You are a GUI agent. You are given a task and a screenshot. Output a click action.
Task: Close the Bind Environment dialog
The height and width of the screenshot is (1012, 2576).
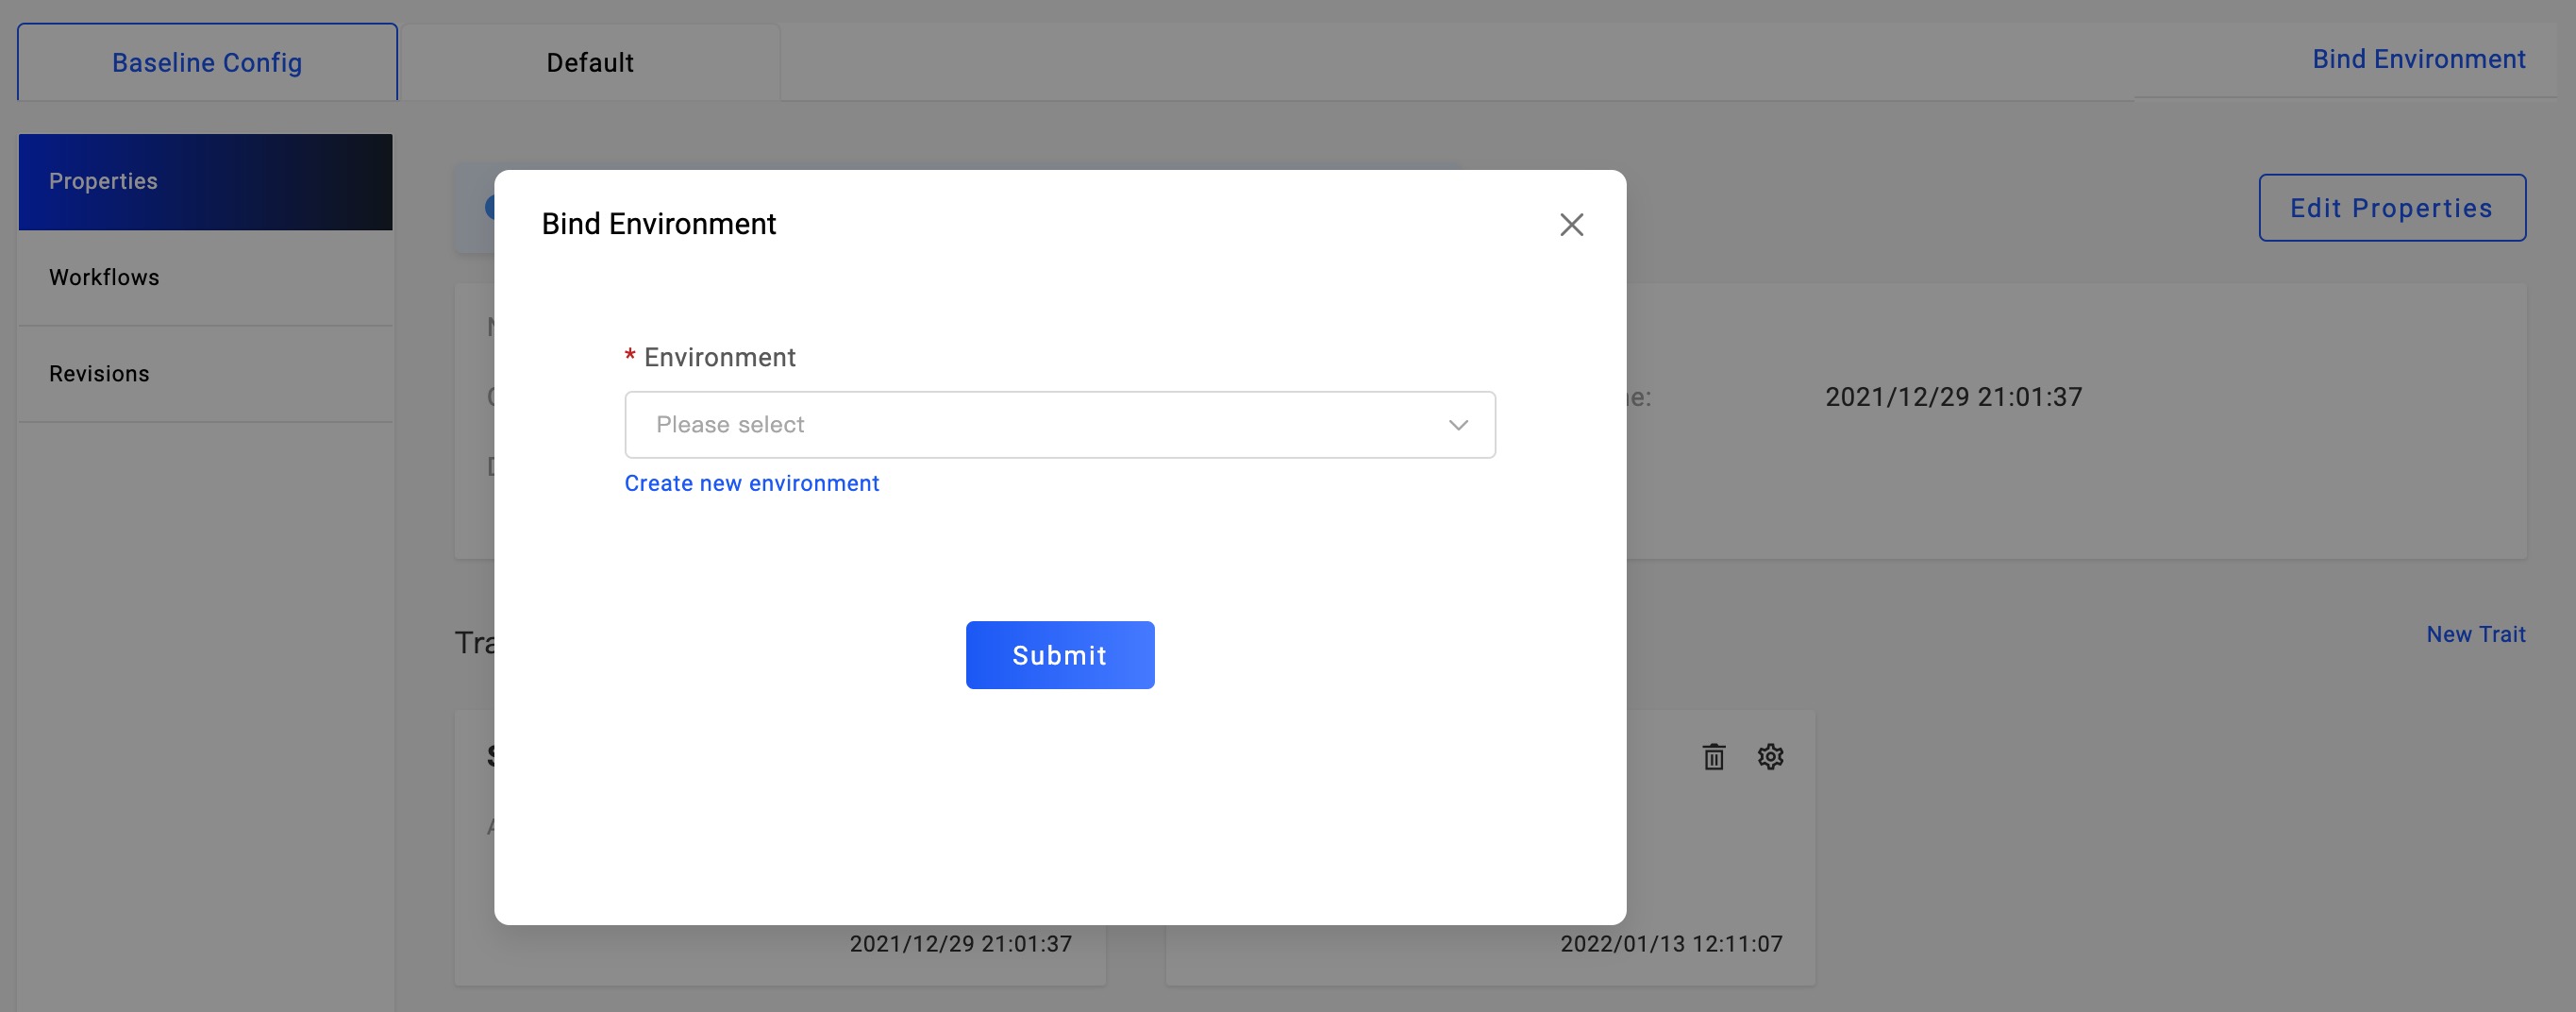pyautogui.click(x=1571, y=225)
